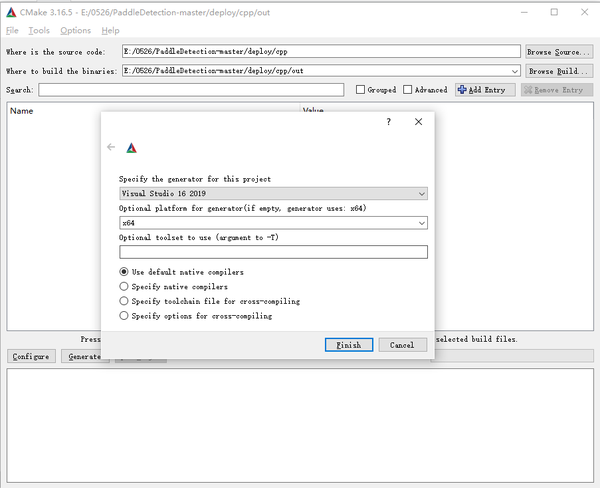The image size is (600, 488).
Task: Open the Help menu
Action: click(110, 31)
